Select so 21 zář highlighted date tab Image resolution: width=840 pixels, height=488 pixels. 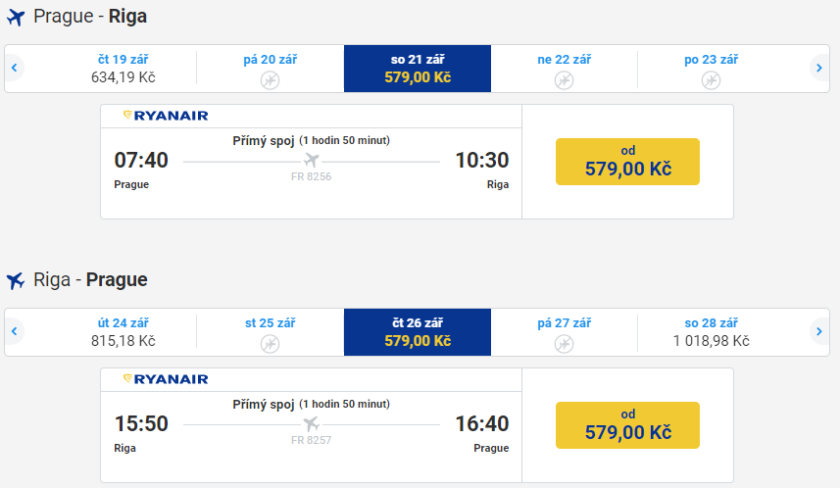[417, 68]
